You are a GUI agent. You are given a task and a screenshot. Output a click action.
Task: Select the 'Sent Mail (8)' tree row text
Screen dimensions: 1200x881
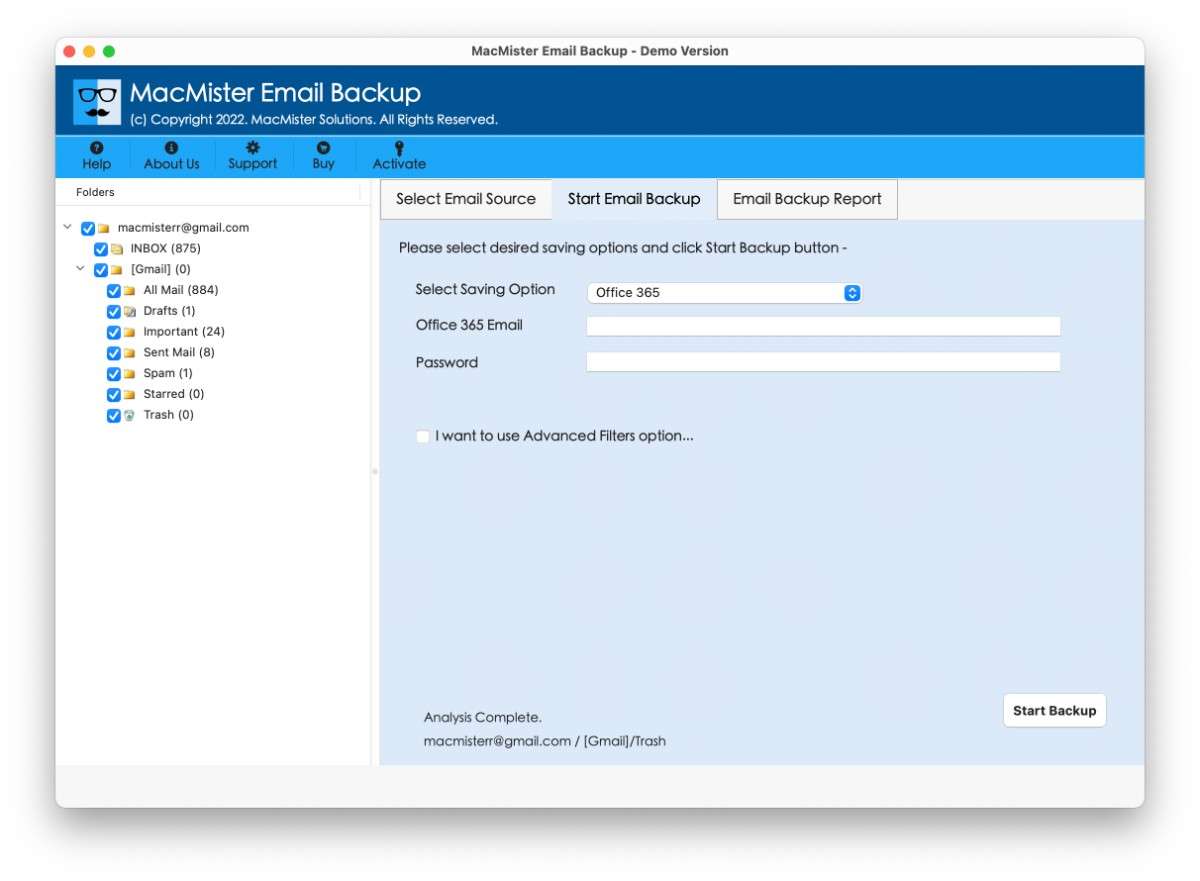[x=179, y=353]
